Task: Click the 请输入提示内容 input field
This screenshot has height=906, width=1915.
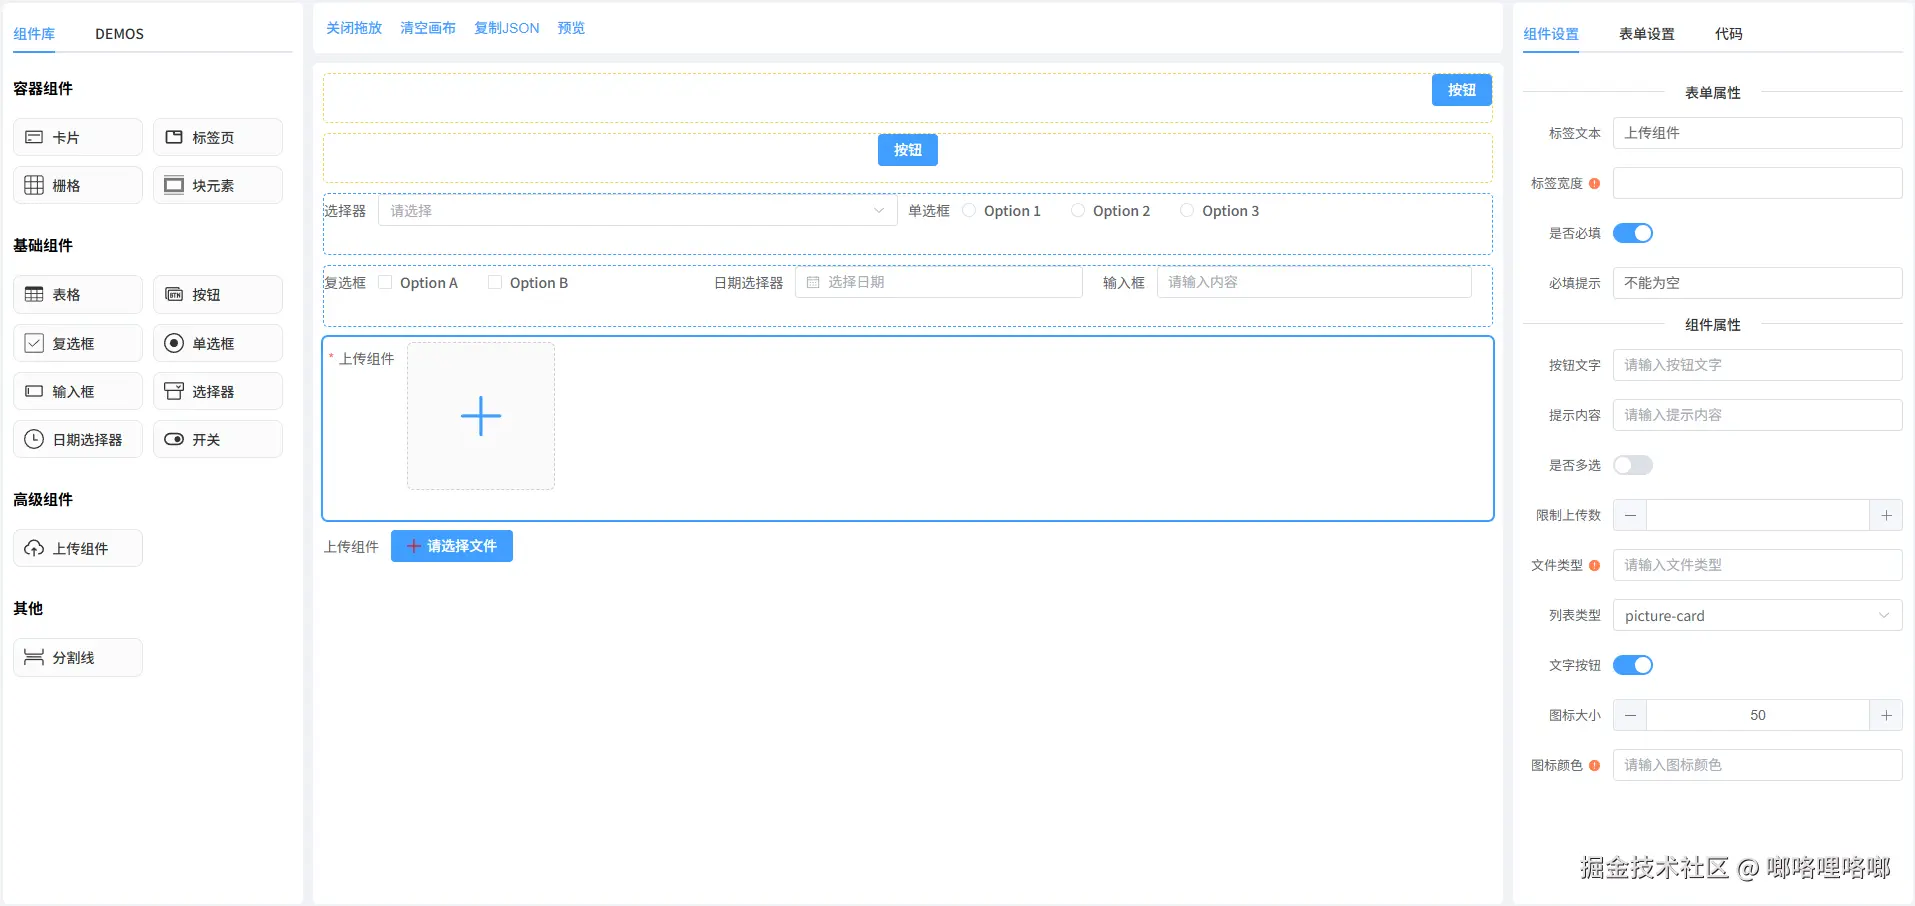Action: (x=1758, y=415)
